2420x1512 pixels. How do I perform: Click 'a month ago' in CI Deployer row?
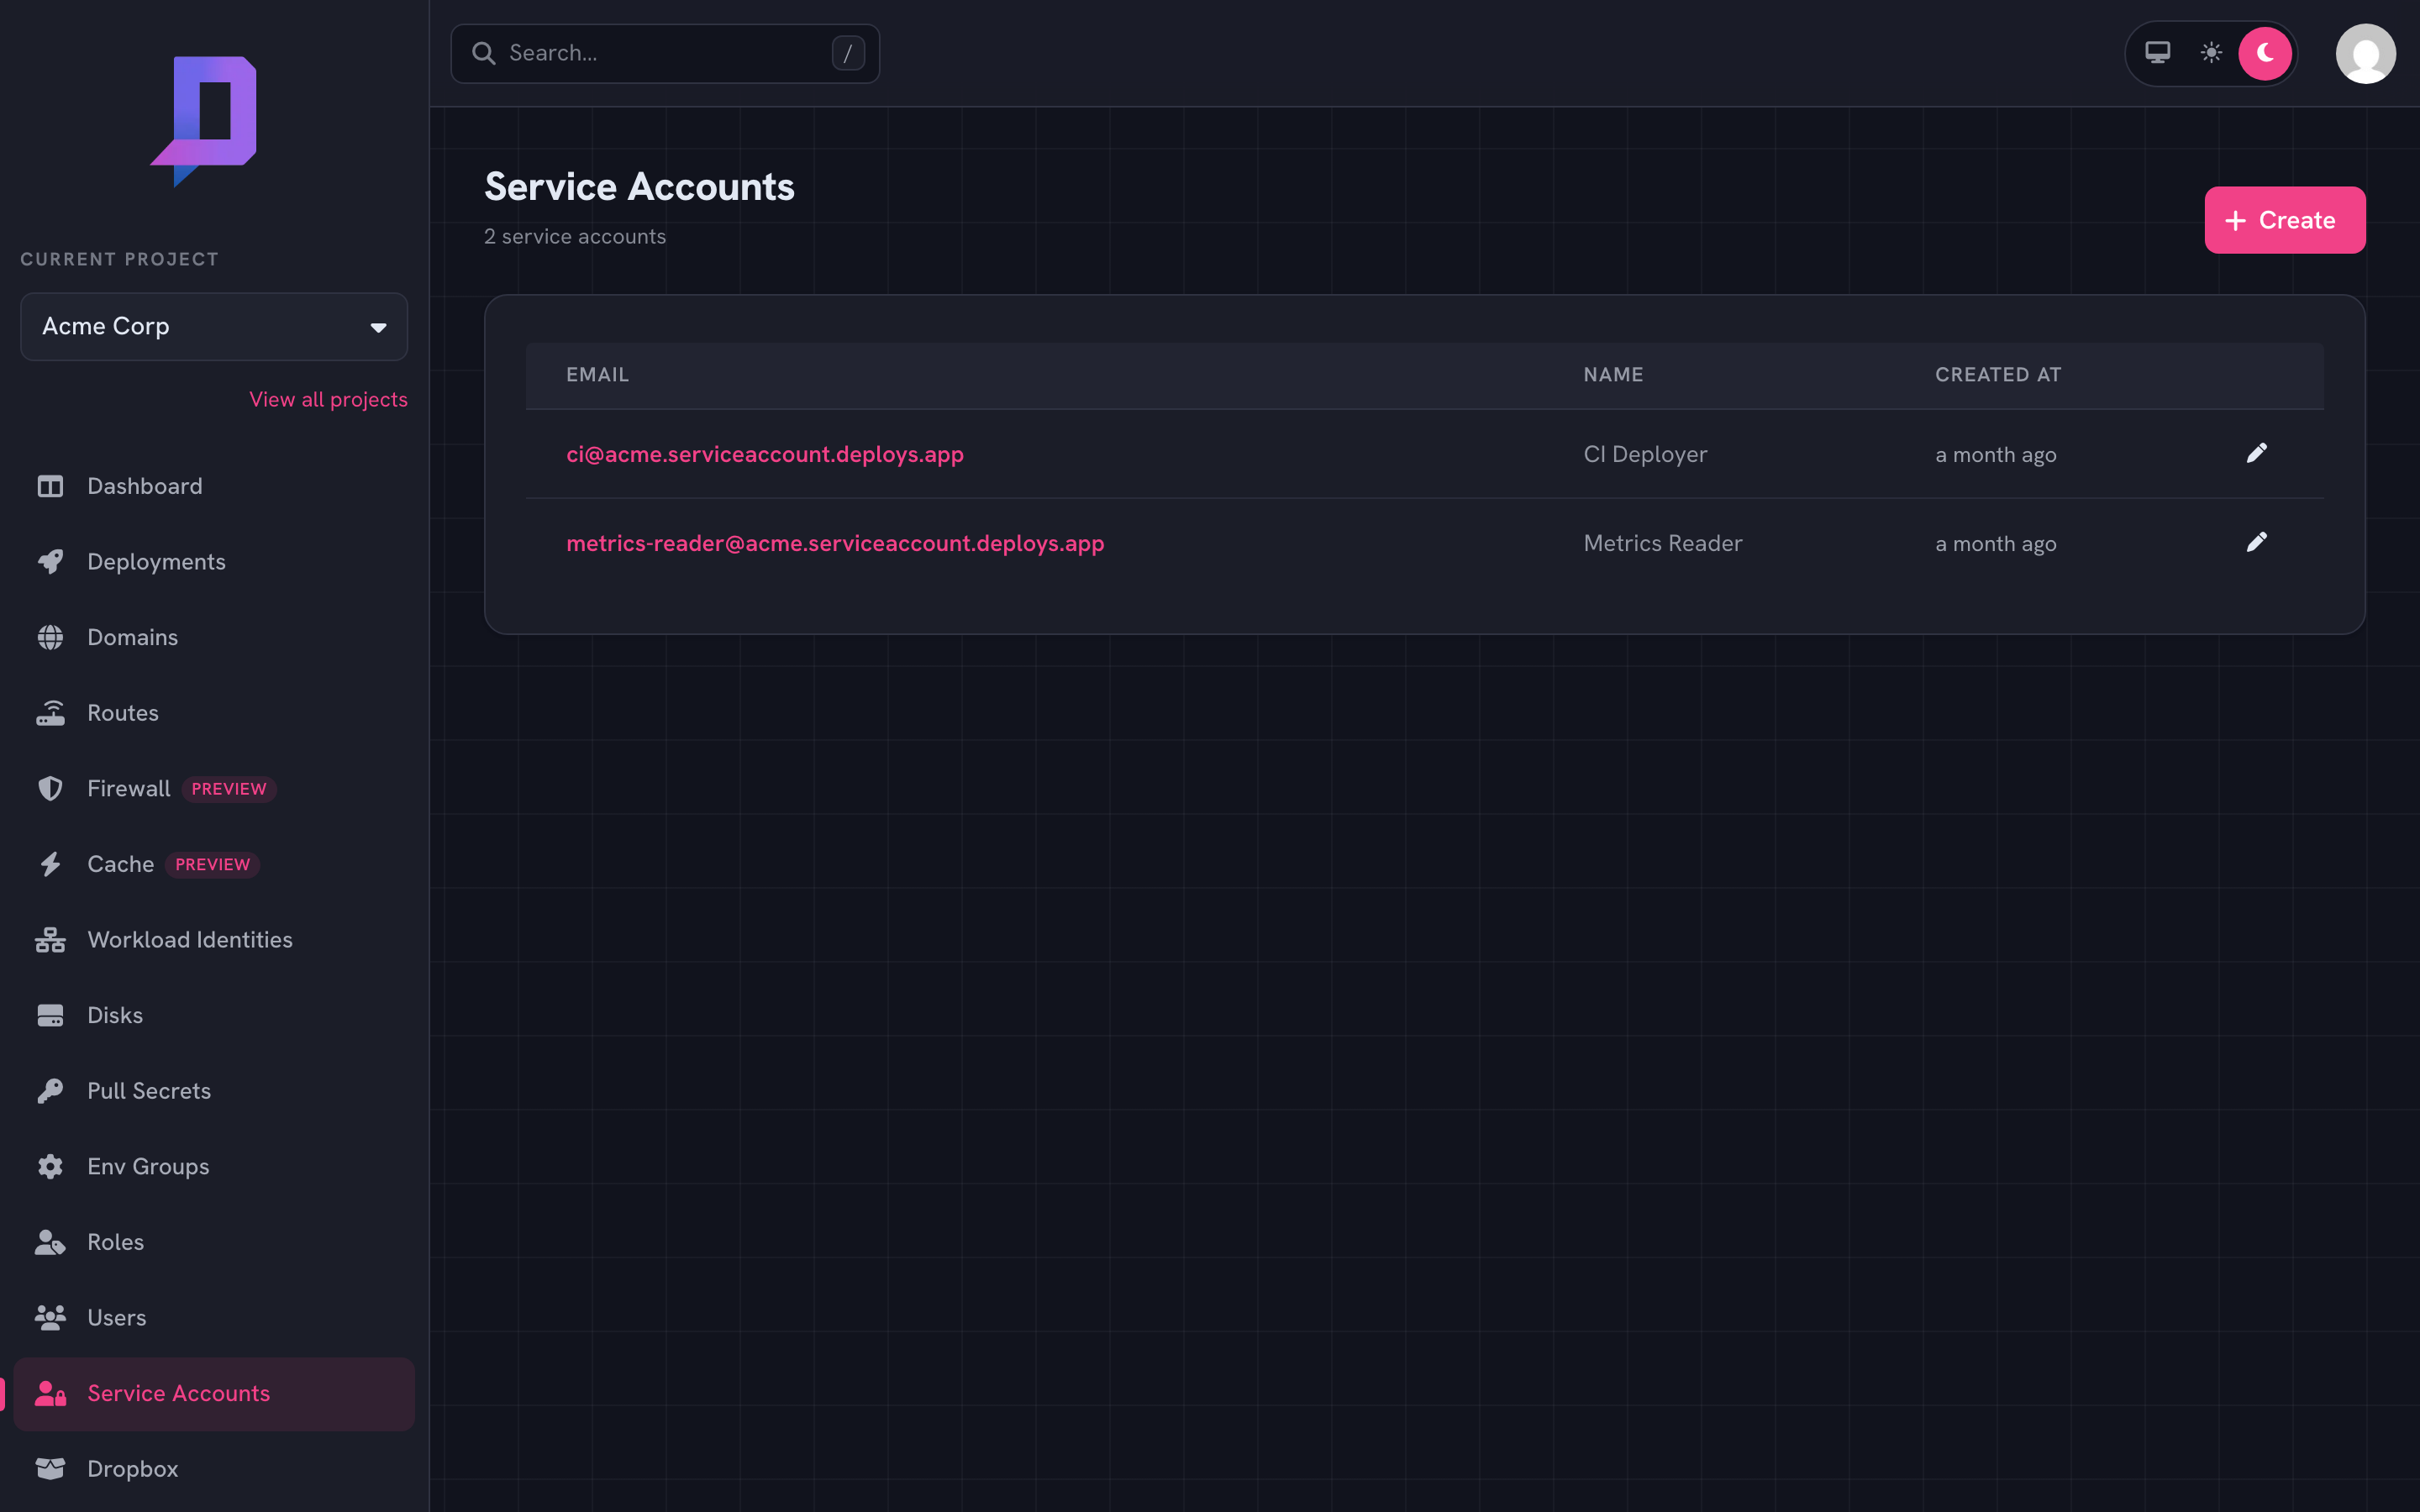pyautogui.click(x=1995, y=455)
